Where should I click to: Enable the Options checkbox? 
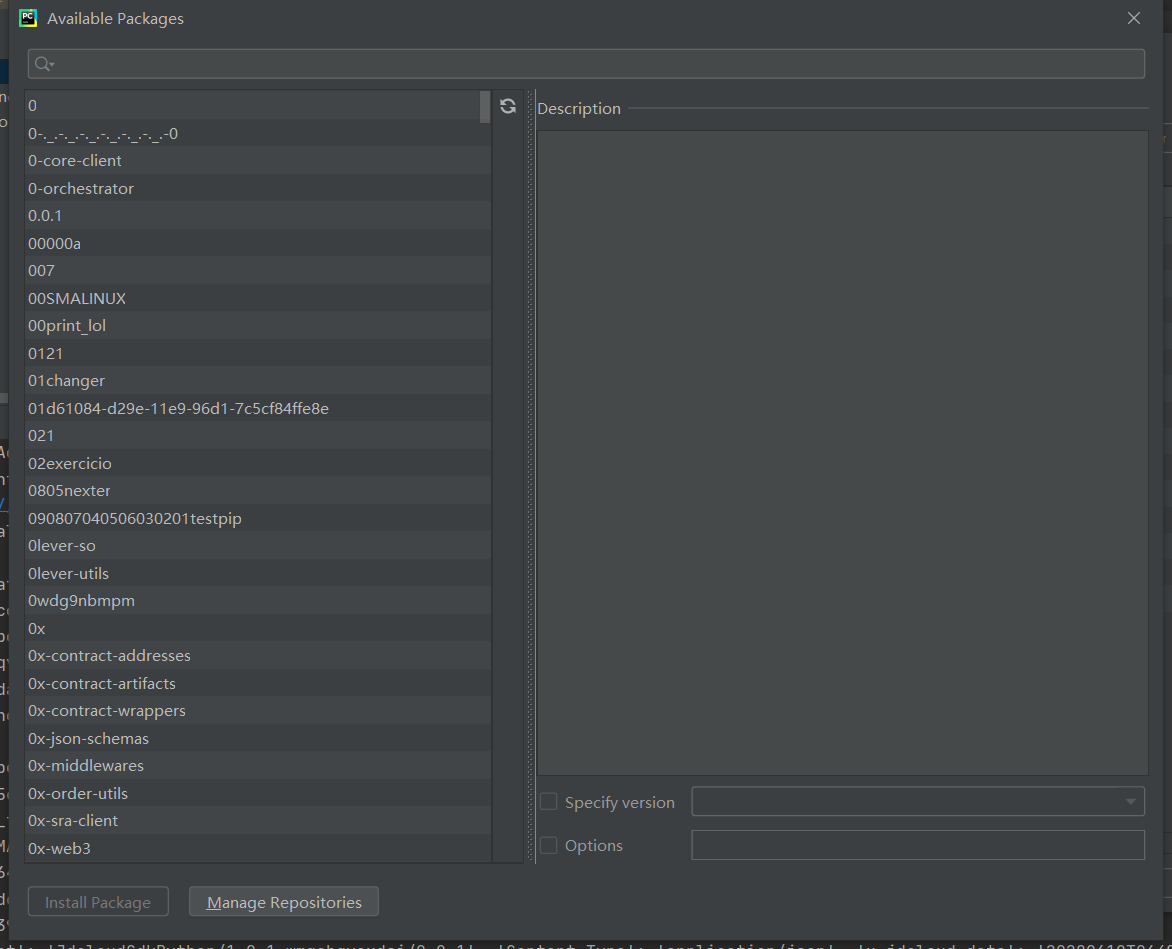point(548,844)
